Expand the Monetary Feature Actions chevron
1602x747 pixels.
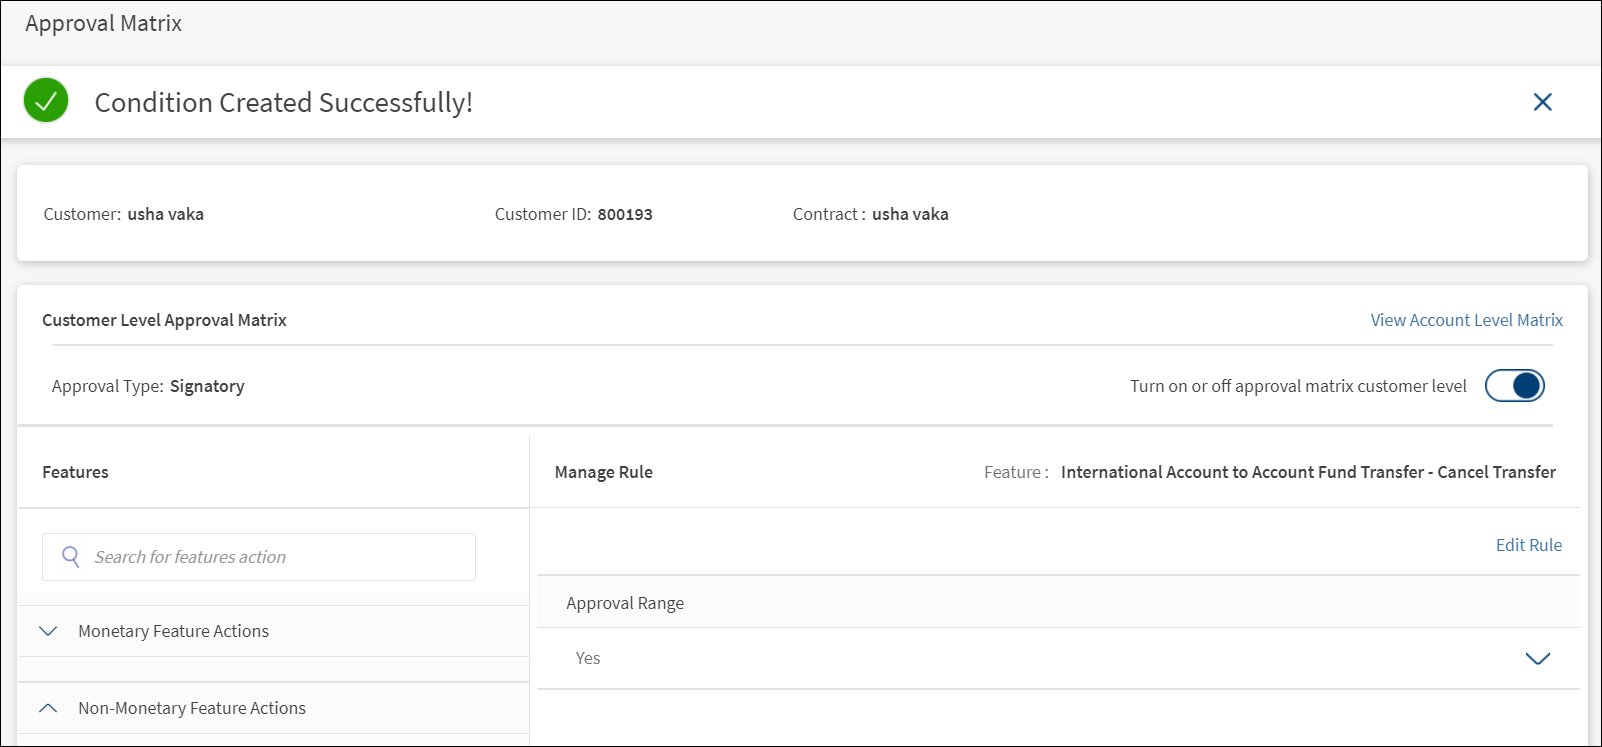pos(48,631)
